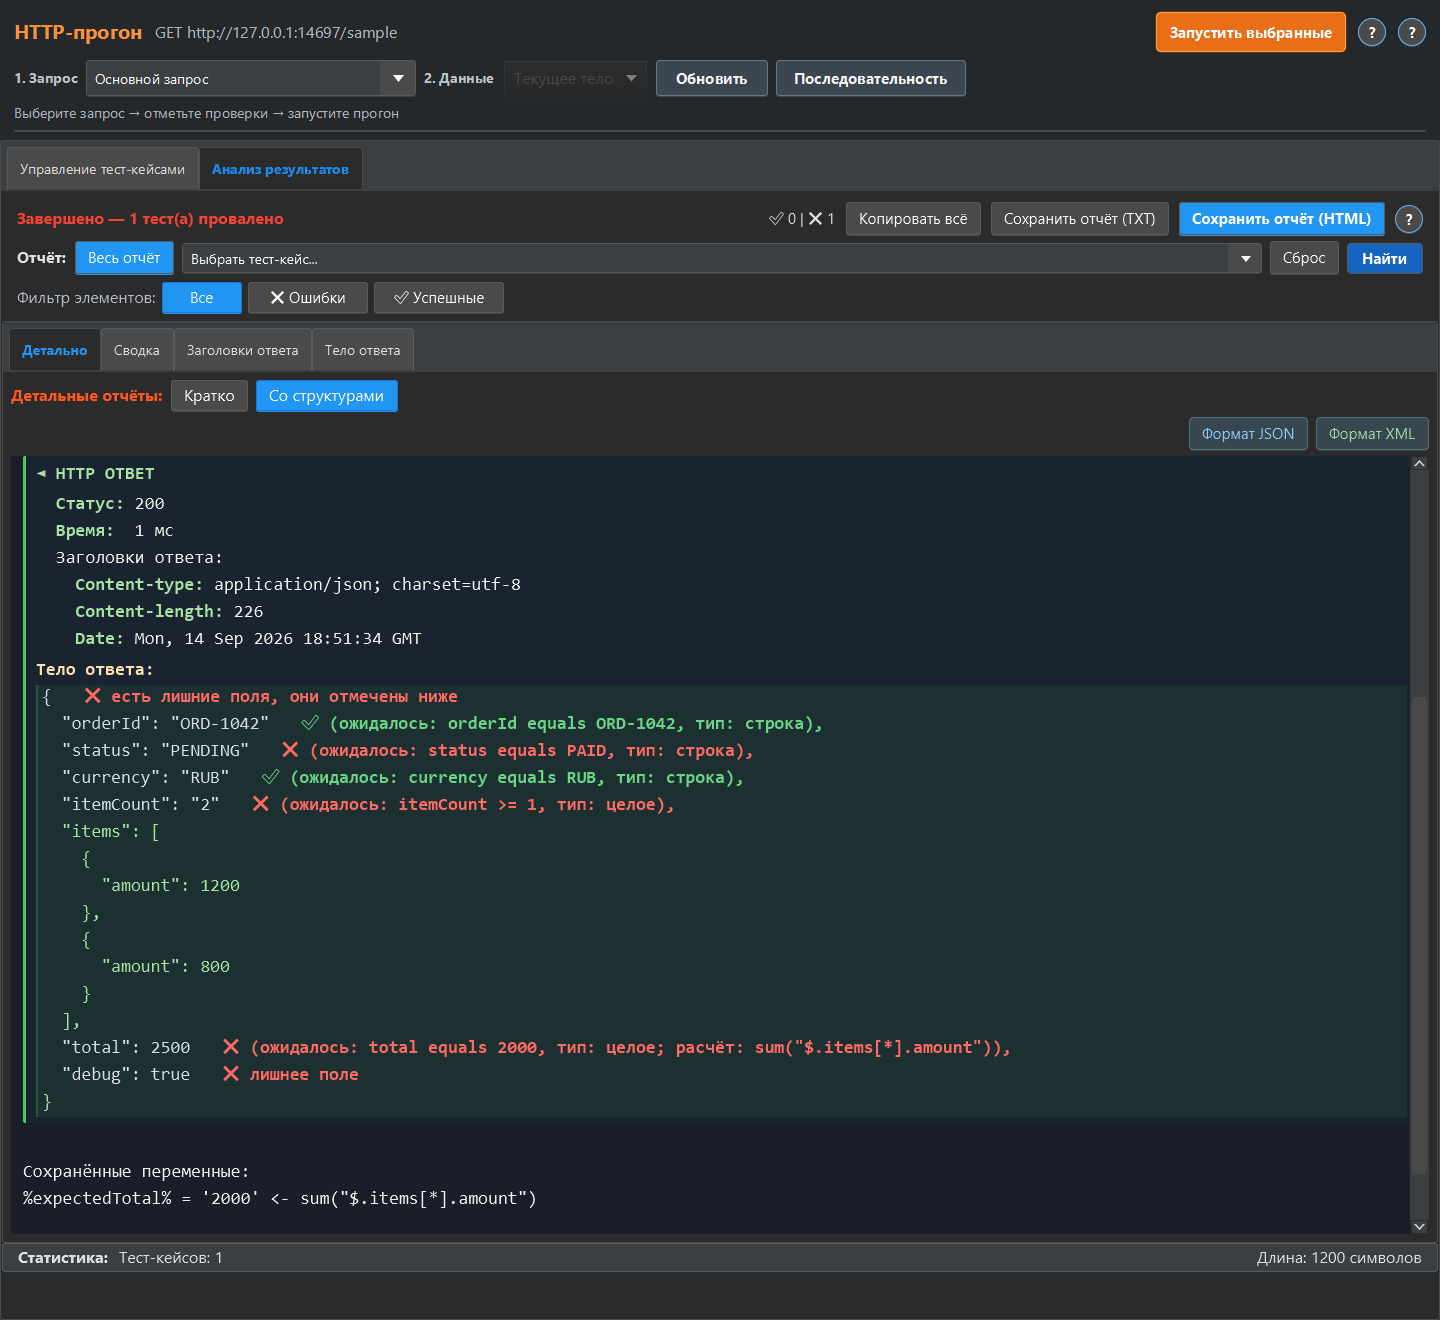Select the Кратко detailed report mode
Viewport: 1440px width, 1320px height.
point(209,396)
